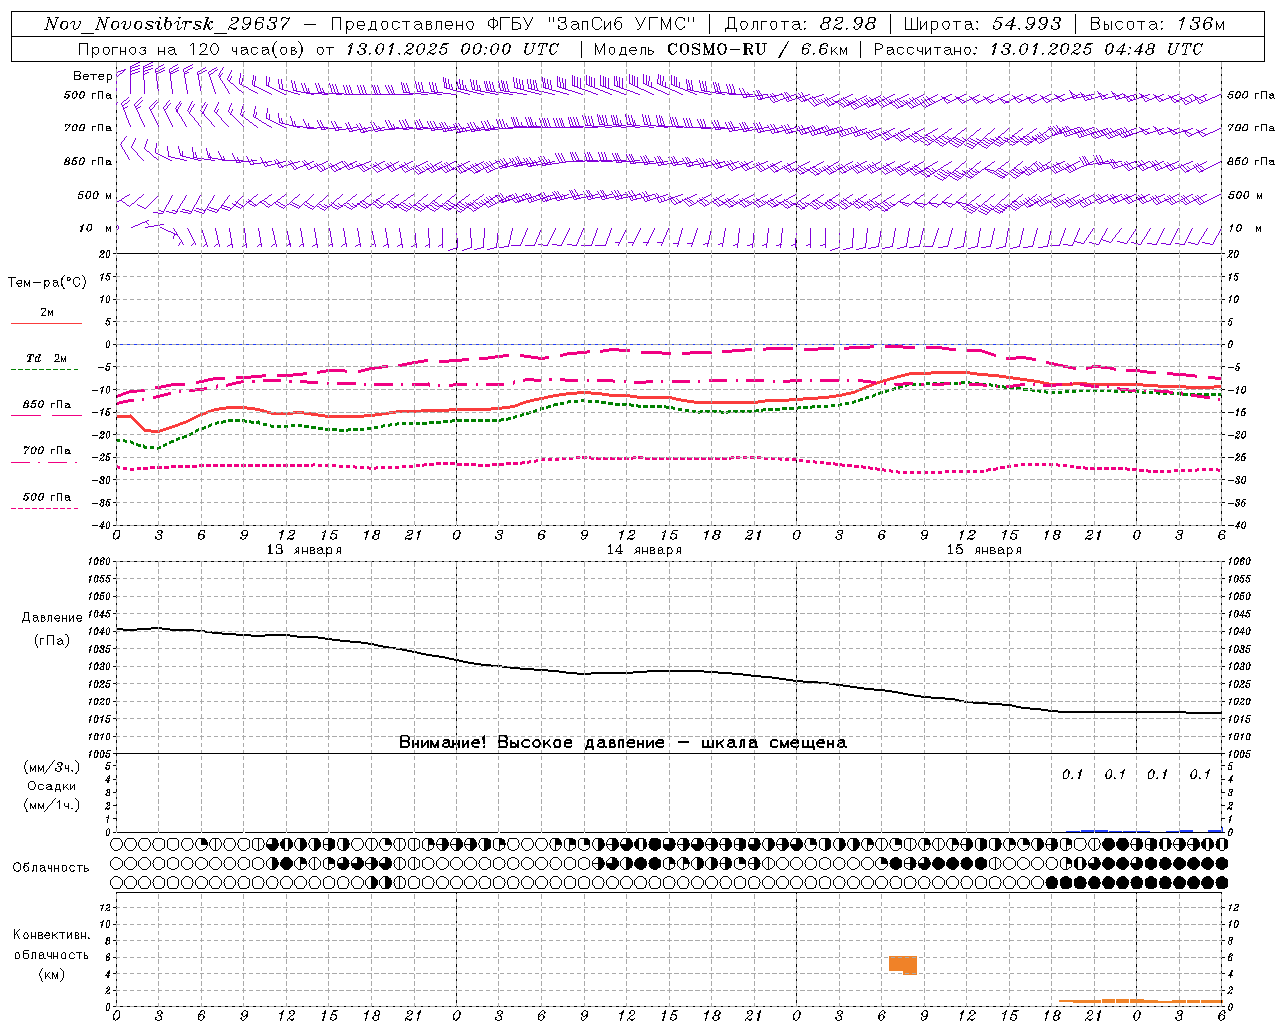
Task: Select the (мм/1ч.) precipitation unit label
Action: [52, 805]
